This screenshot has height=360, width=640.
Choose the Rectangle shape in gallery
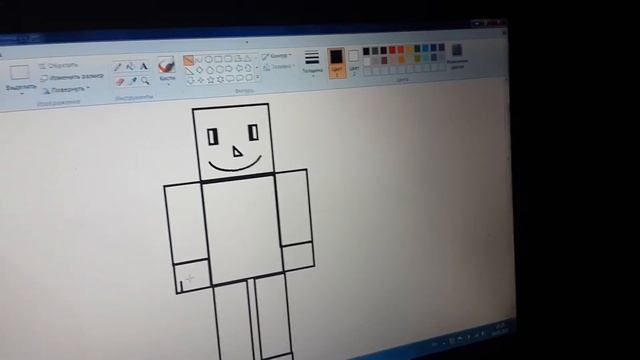218,59
